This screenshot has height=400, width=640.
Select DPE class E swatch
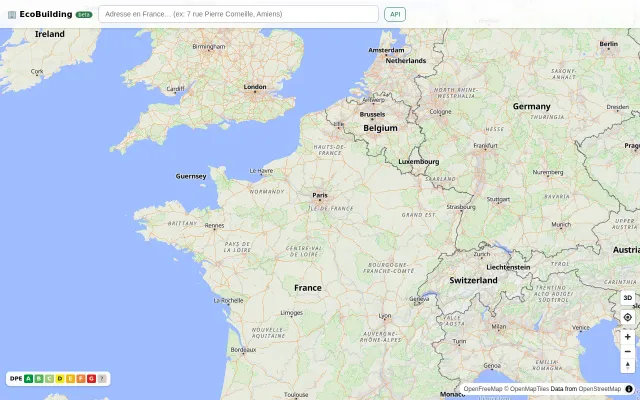coord(70,379)
